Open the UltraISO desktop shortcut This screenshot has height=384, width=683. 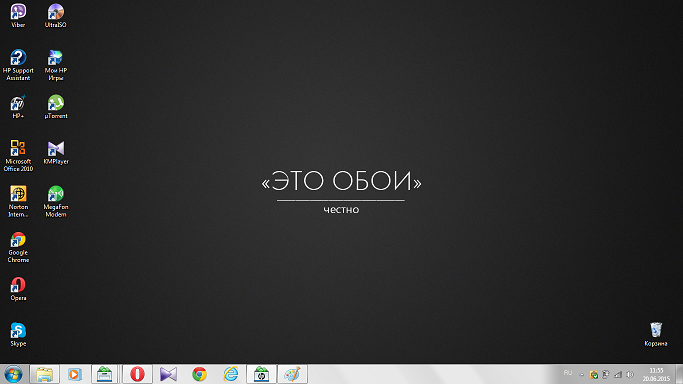[x=55, y=15]
